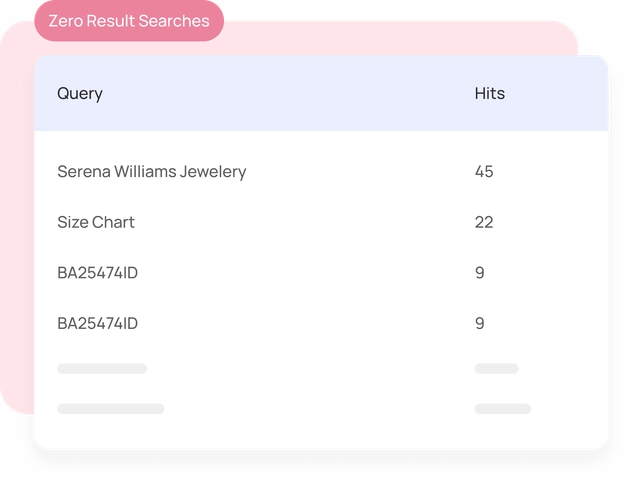Image resolution: width=631 pixels, height=483 pixels.
Task: Click the first gray placeholder query bar
Action: 102,369
